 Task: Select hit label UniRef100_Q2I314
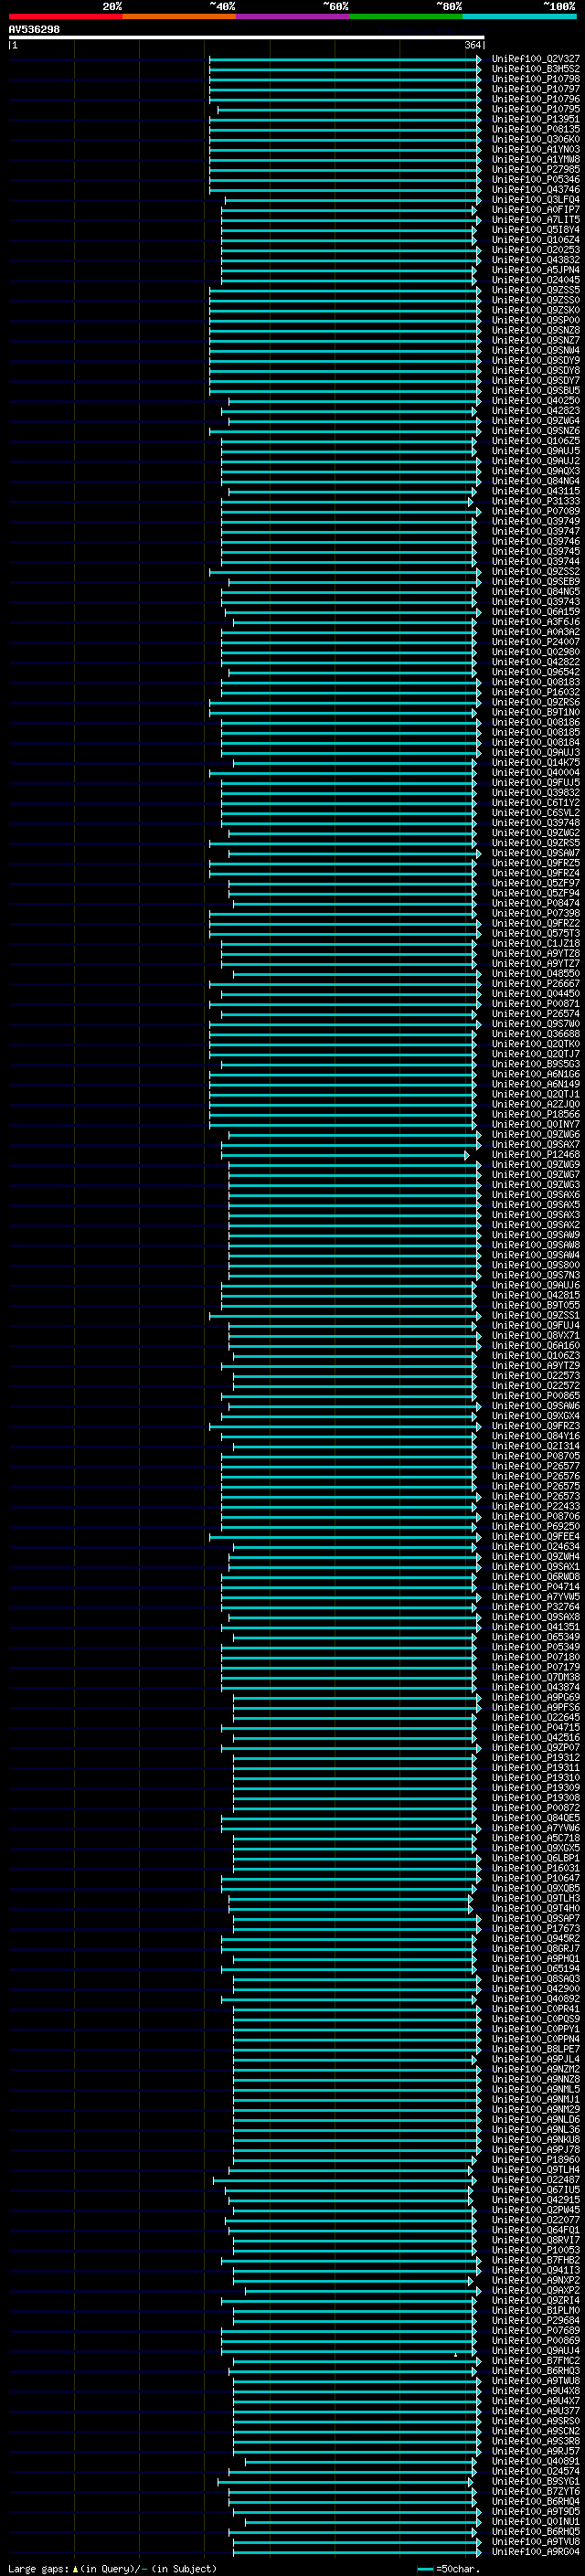pyautogui.click(x=536, y=1446)
